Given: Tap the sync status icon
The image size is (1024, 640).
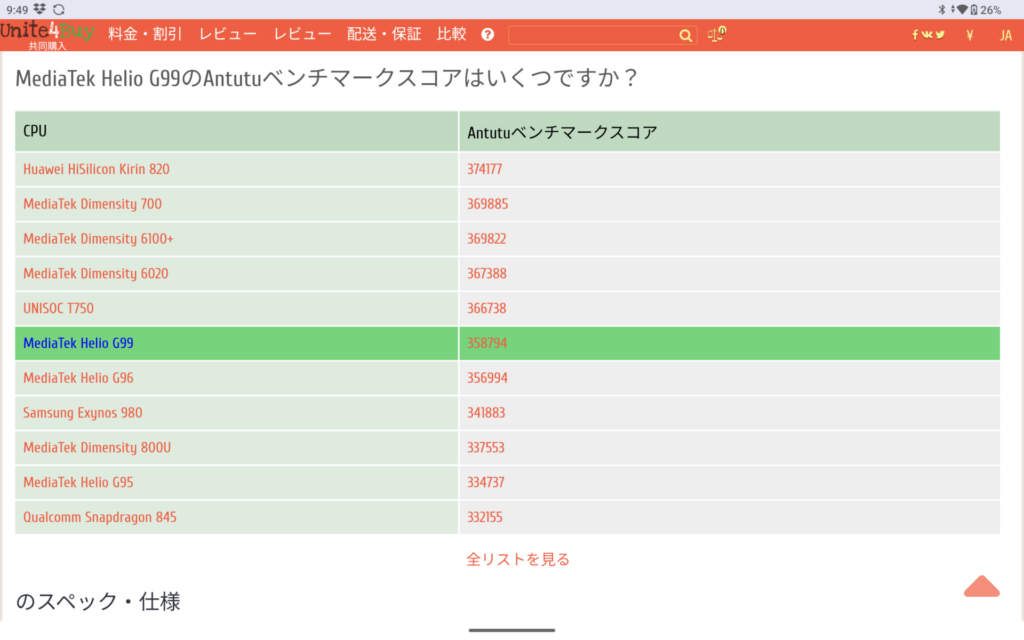Looking at the screenshot, I should point(59,9).
